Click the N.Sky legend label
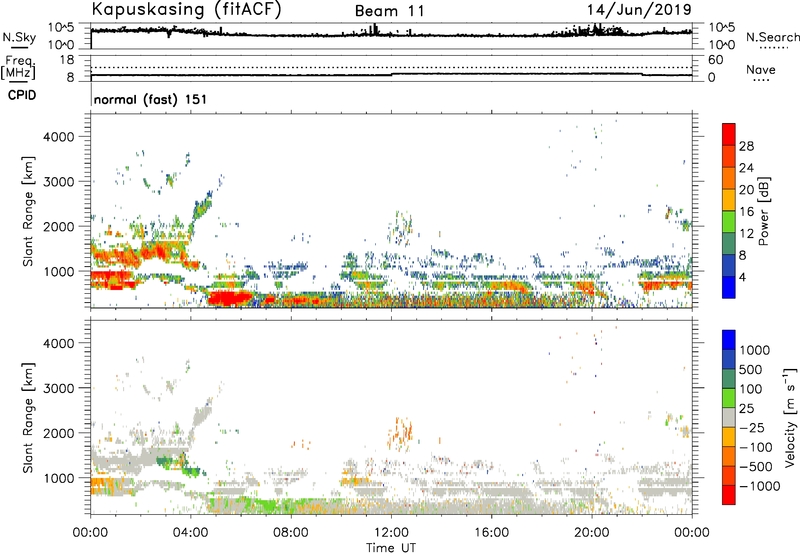The image size is (800, 554). [19, 37]
